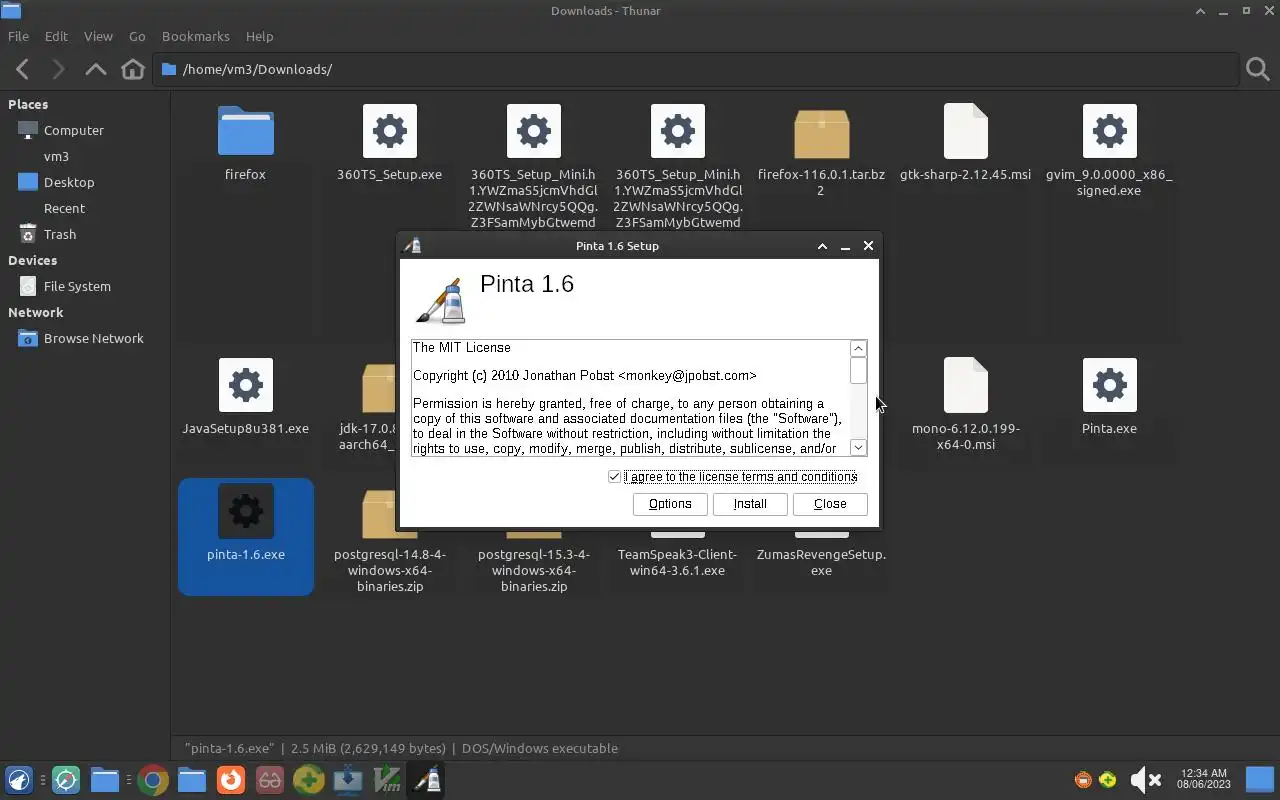Open the Bookmarks menu

[196, 36]
